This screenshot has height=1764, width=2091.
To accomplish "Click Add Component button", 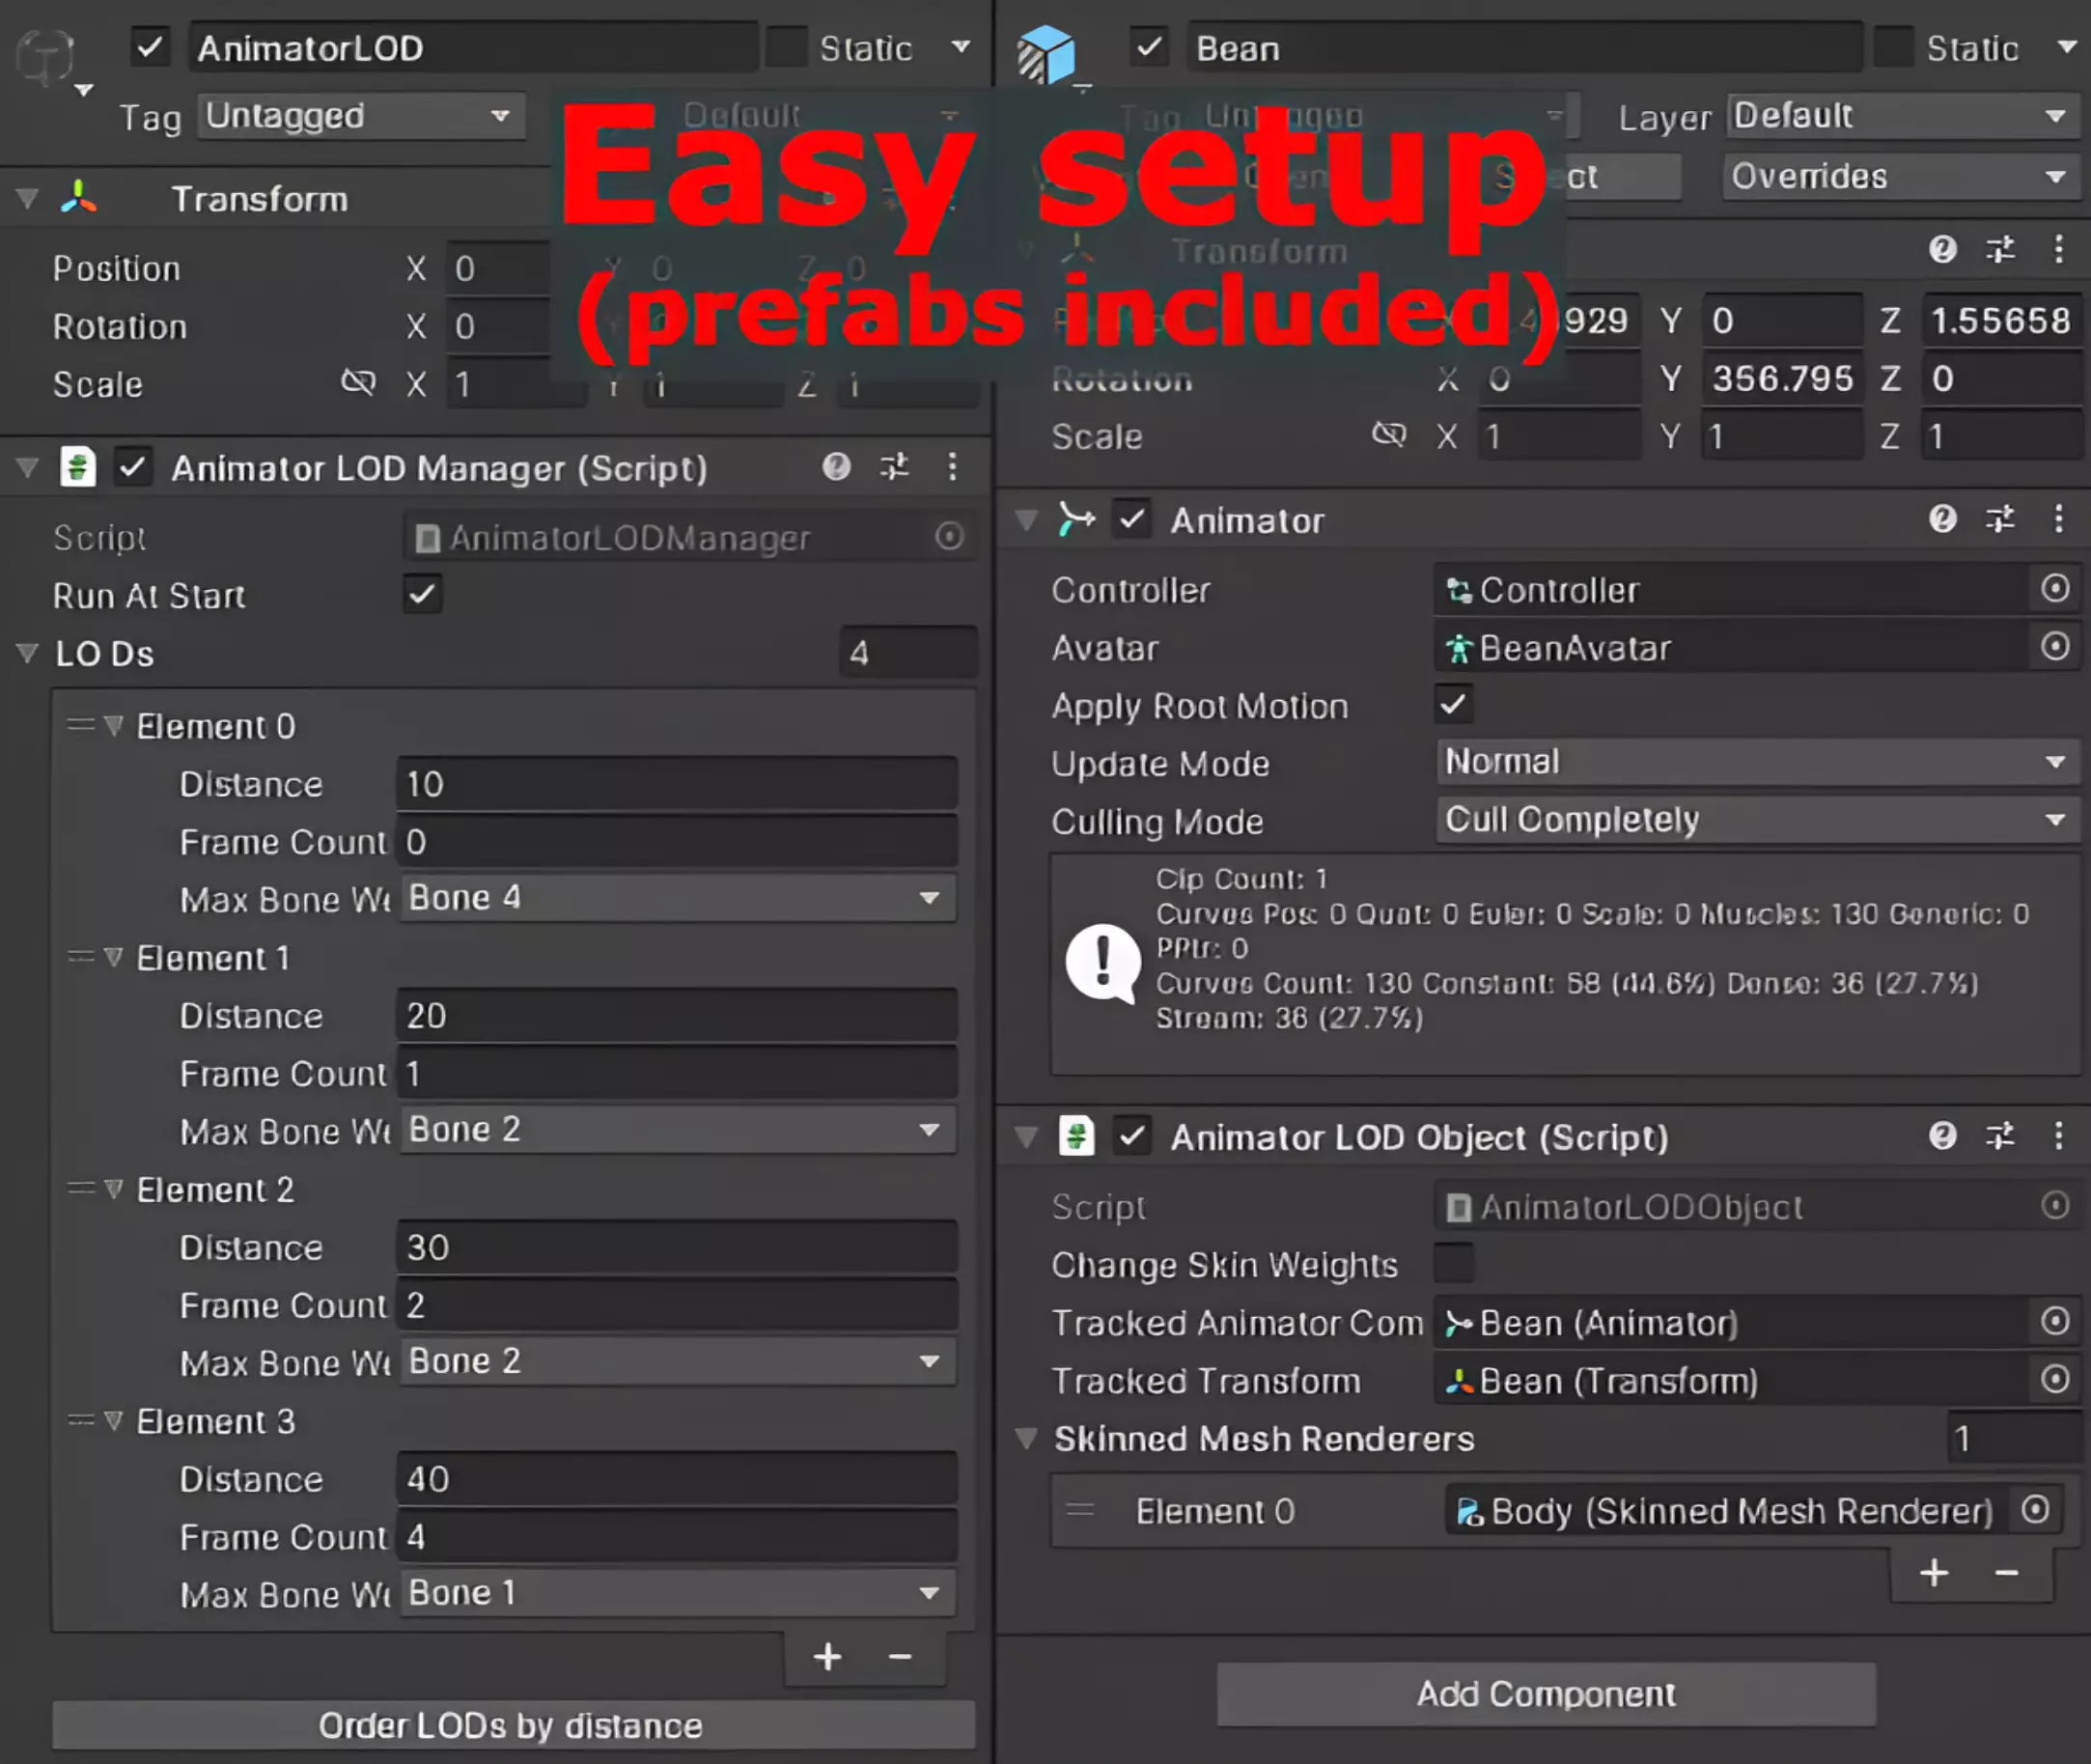I will tap(1546, 1694).
